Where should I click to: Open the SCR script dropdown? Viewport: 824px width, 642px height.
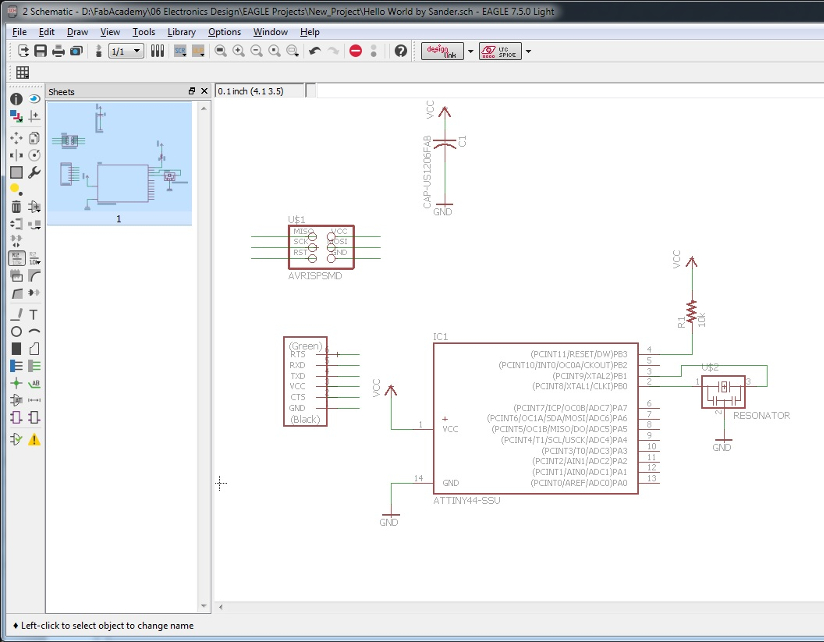180,51
